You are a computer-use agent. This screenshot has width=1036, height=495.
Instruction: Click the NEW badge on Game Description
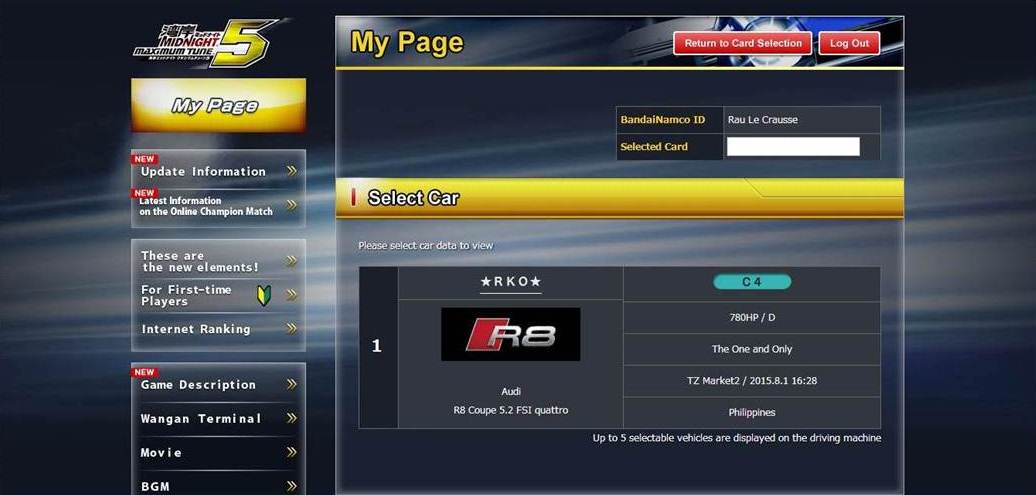pyautogui.click(x=144, y=372)
